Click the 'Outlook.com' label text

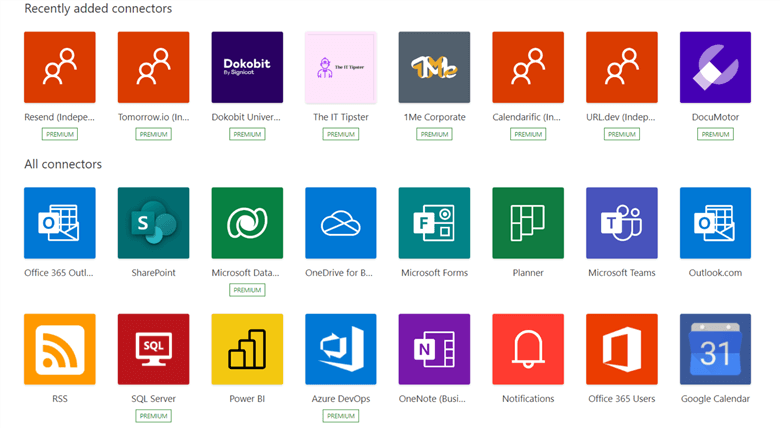pyautogui.click(x=715, y=273)
